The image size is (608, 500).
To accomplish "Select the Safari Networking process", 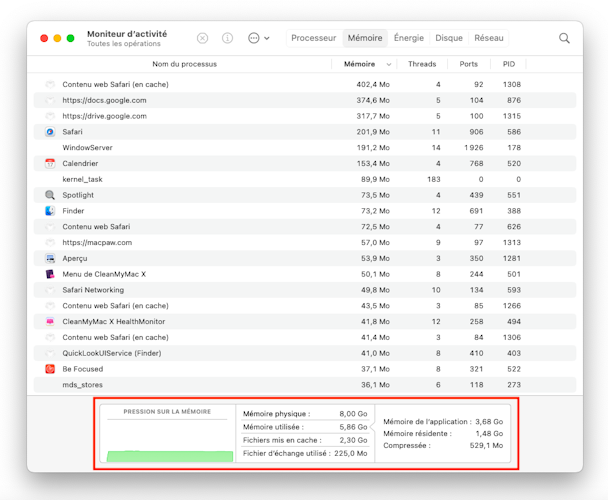I will [x=93, y=290].
